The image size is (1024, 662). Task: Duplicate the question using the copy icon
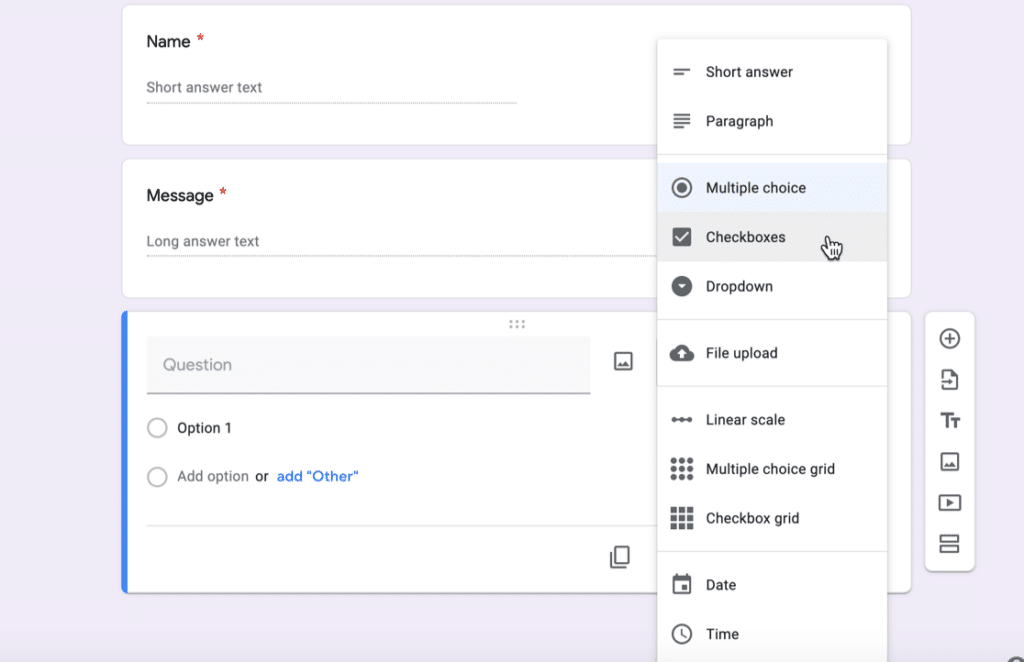click(620, 557)
